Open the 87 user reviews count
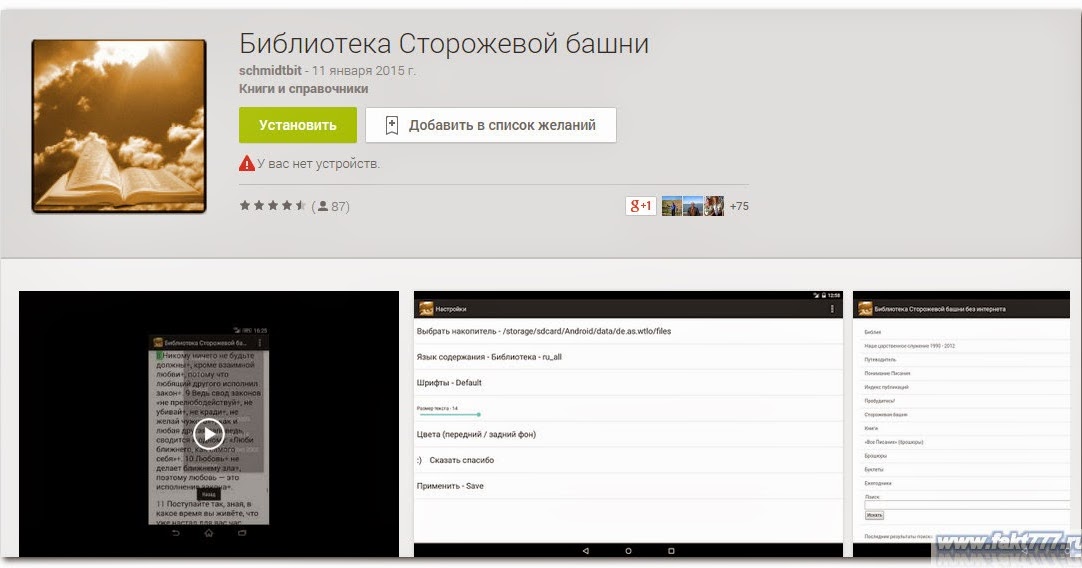Screen dimensions: 1082x568 coord(331,206)
